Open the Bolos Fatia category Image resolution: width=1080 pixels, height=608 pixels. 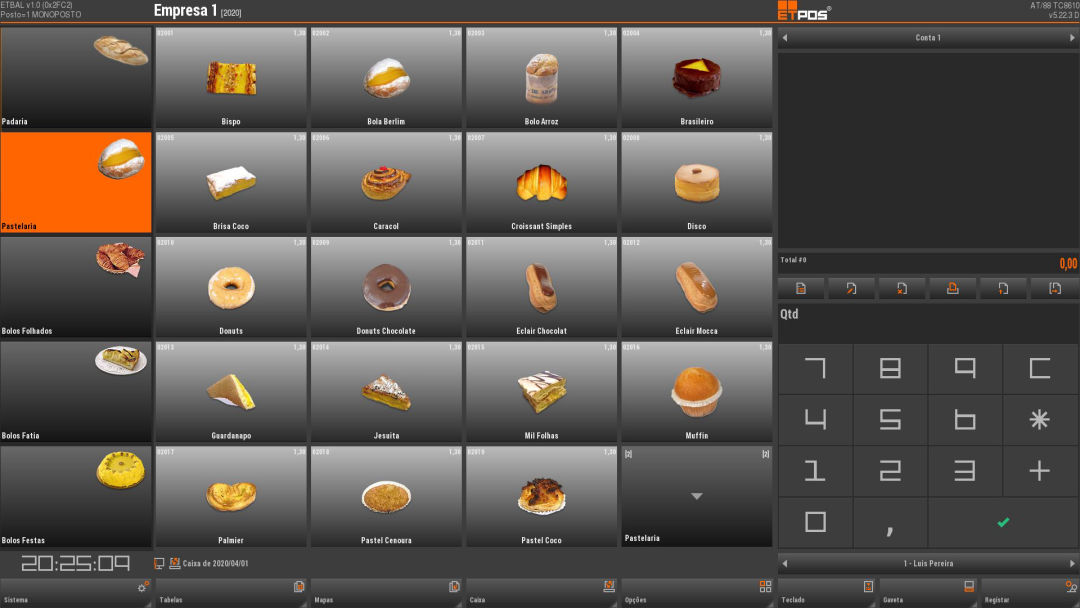[x=76, y=392]
